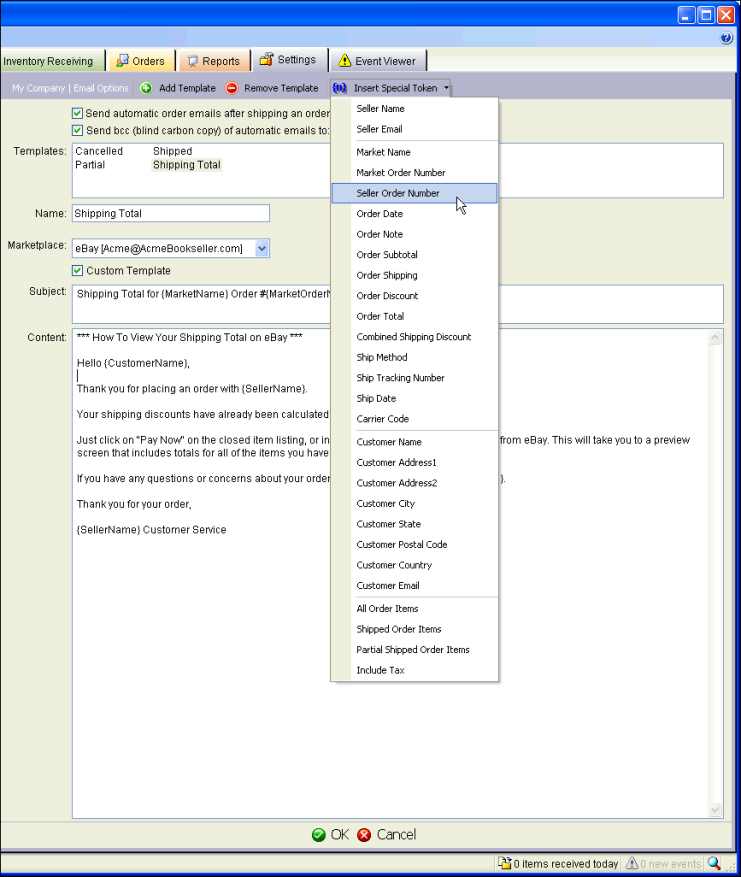Click the template Name input field
The height and width of the screenshot is (877, 741).
point(171,213)
